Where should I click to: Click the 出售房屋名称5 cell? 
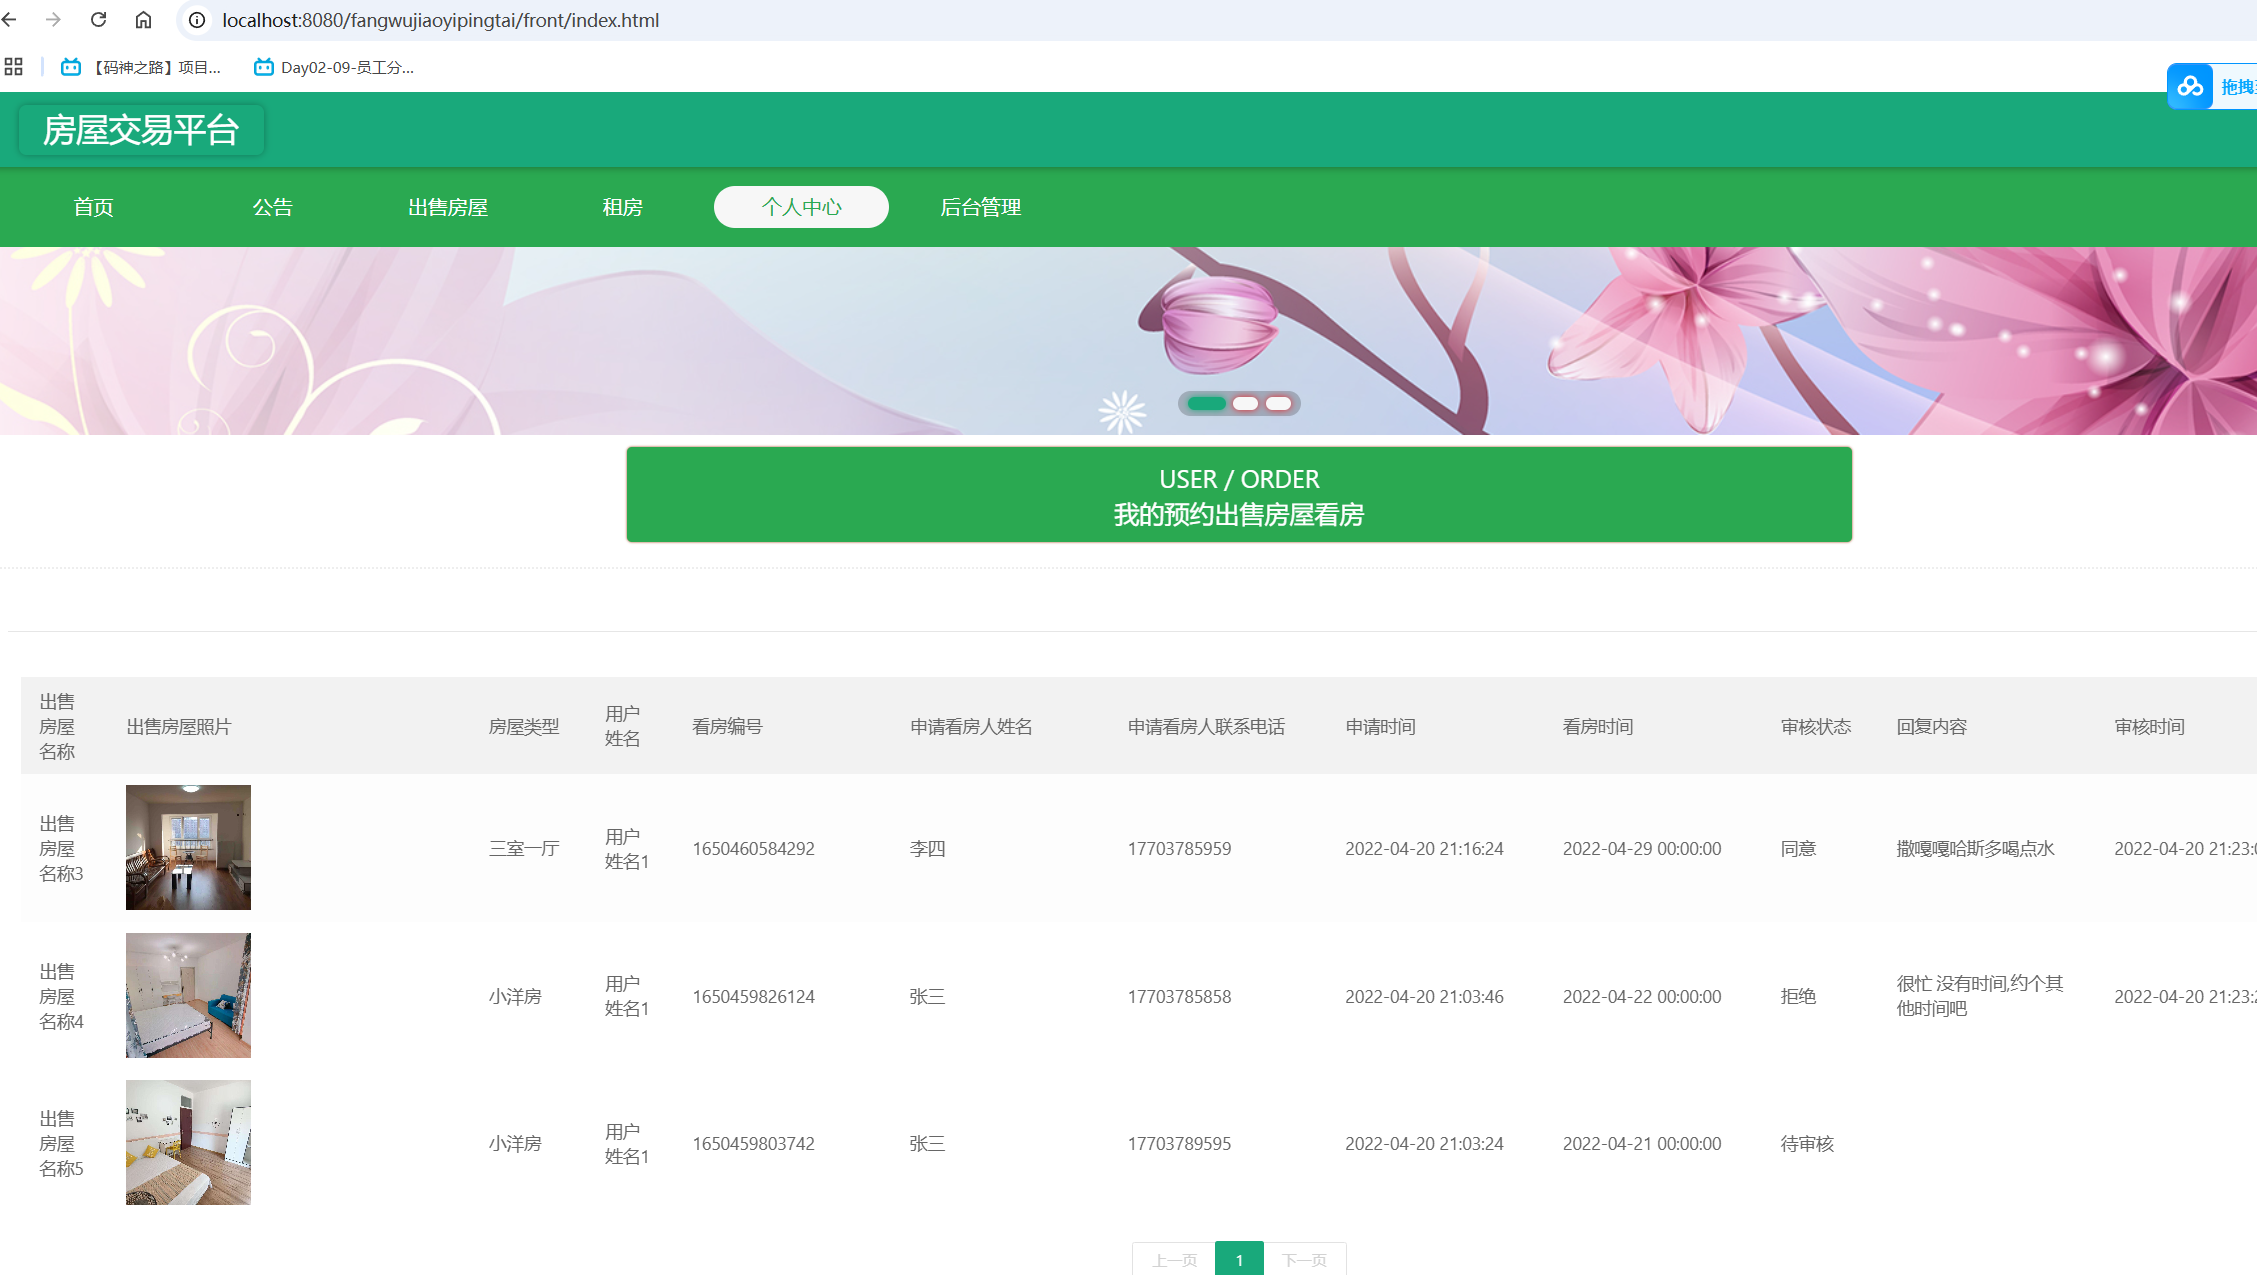click(x=61, y=1143)
